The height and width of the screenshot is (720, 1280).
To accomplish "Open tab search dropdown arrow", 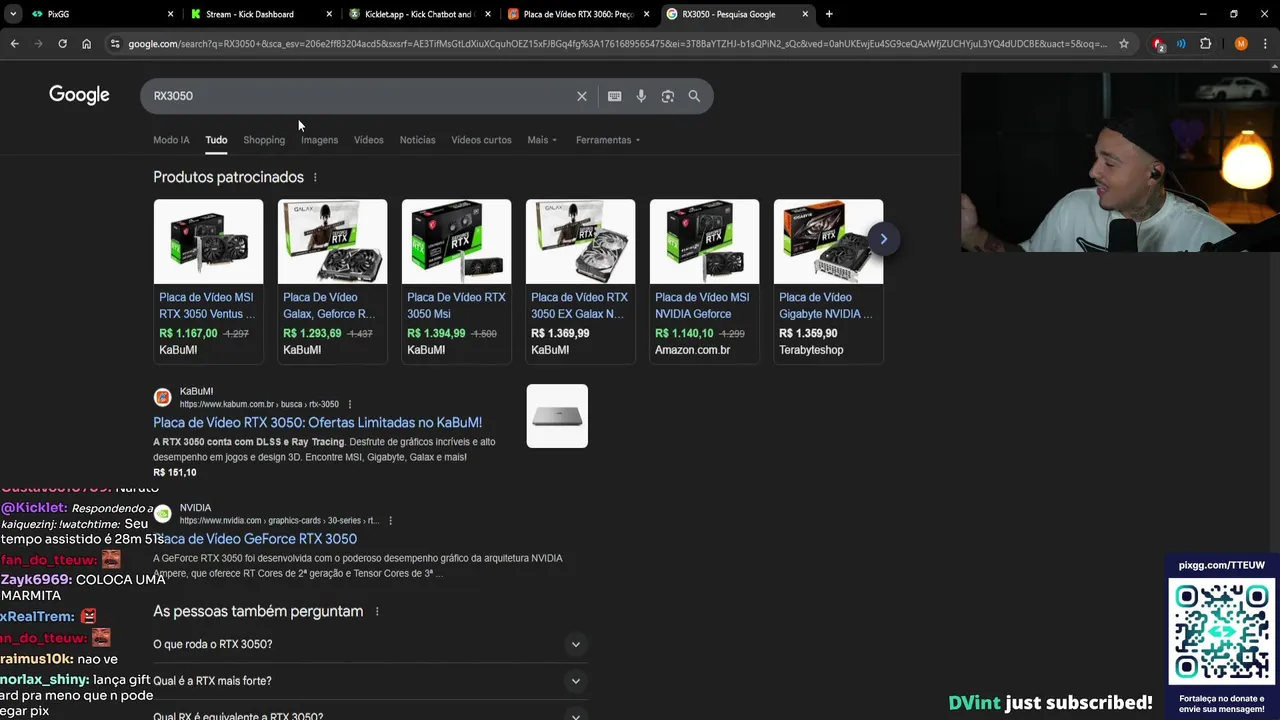I will coord(13,14).
